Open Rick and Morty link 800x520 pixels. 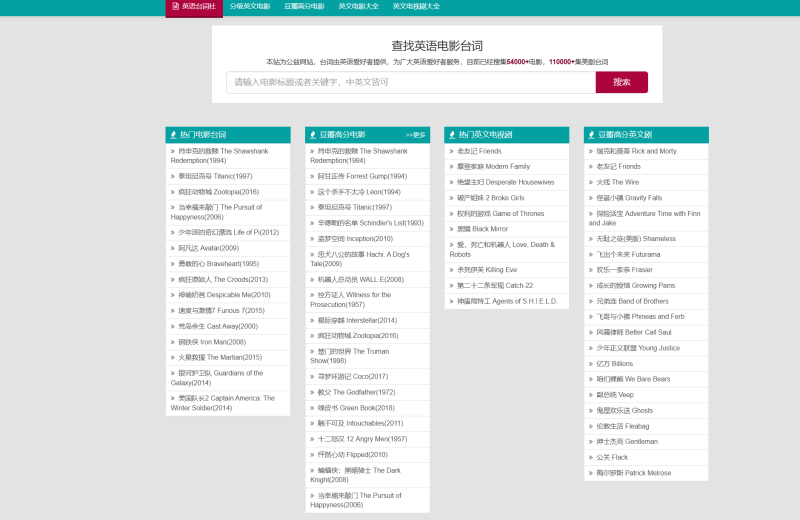tap(636, 152)
